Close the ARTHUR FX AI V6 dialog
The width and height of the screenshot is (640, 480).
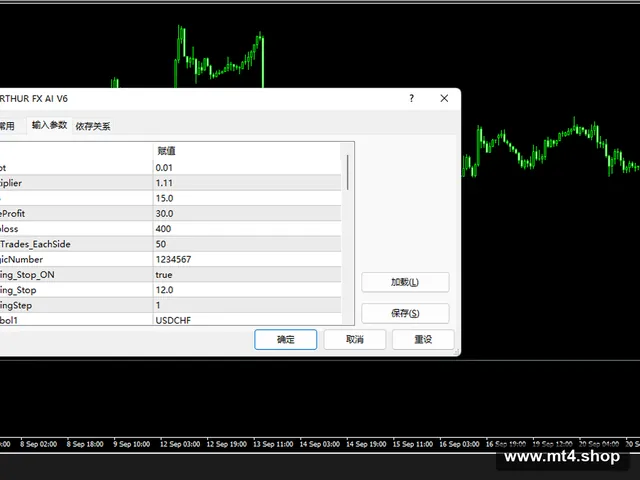[x=444, y=98]
